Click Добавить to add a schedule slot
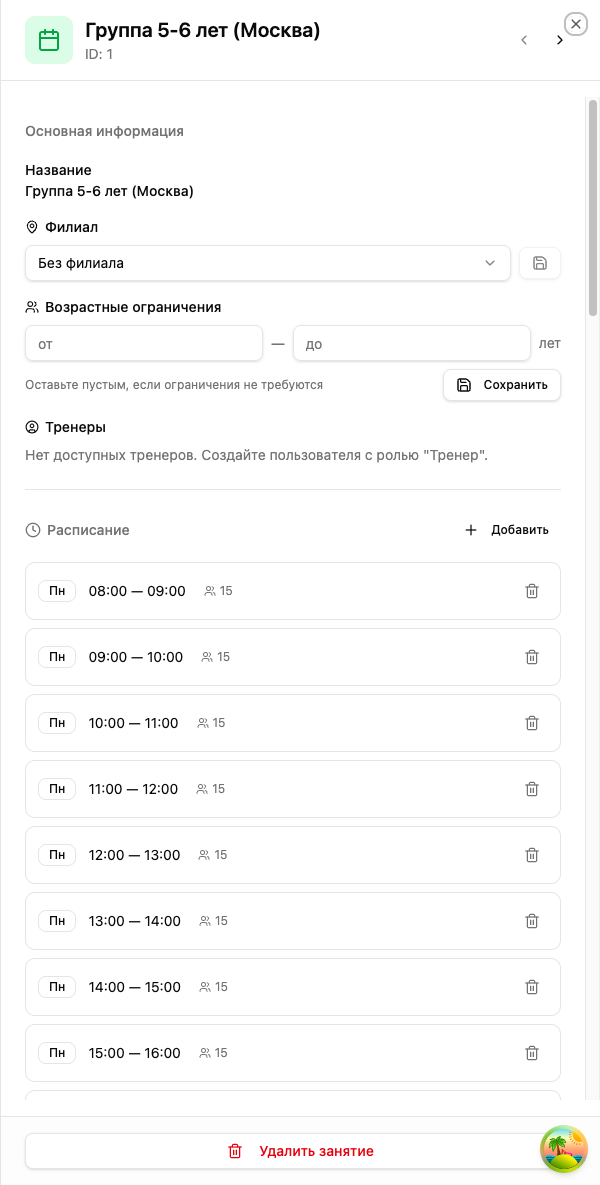The image size is (600, 1185). (x=508, y=530)
